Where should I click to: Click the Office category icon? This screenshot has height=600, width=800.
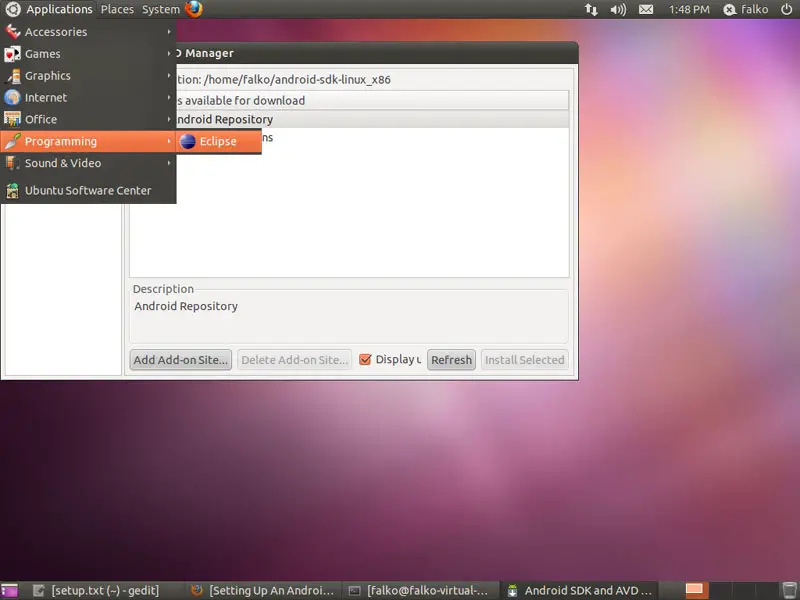click(x=13, y=119)
